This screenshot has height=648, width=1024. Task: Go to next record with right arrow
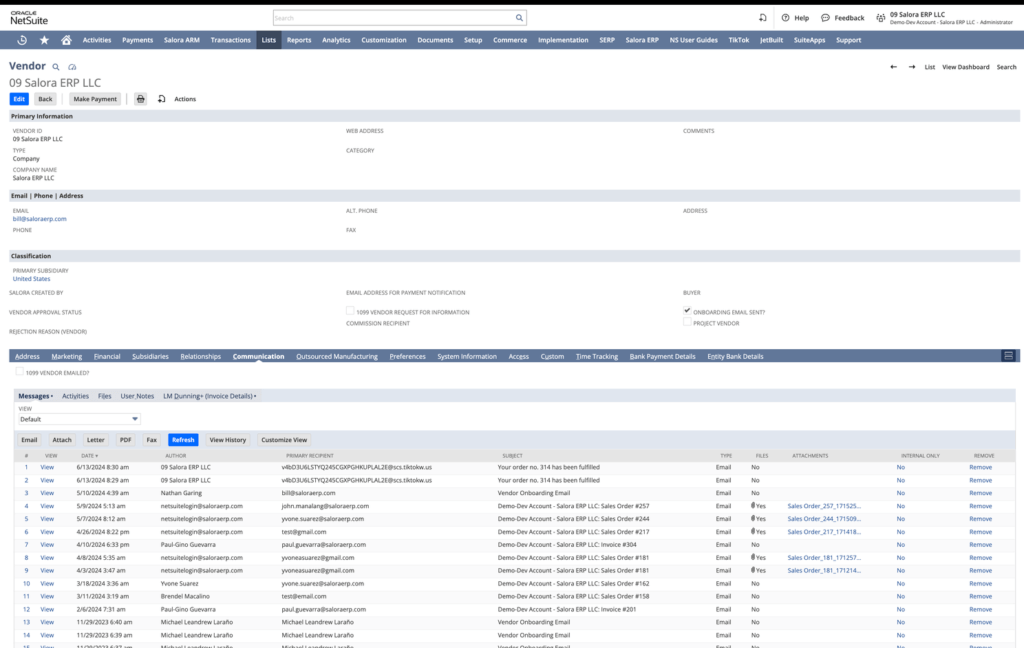(x=911, y=67)
